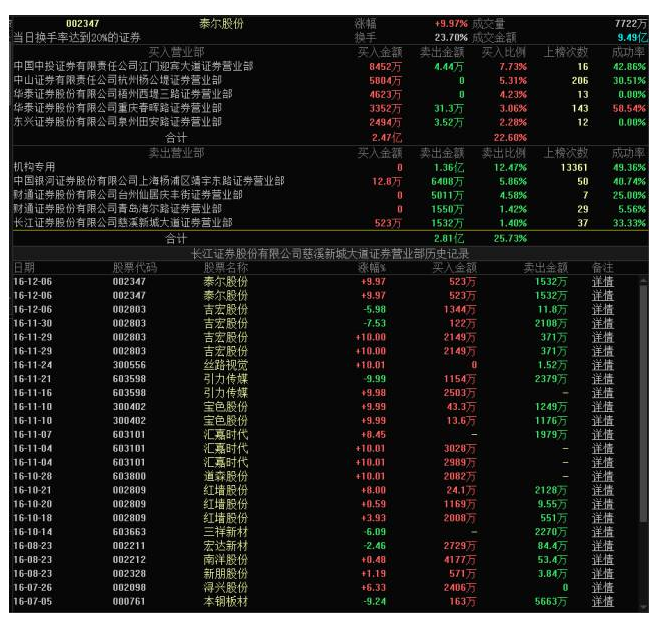Click 当日换手率达到20%的证券 label
This screenshot has height=620, width=654.
(x=77, y=38)
